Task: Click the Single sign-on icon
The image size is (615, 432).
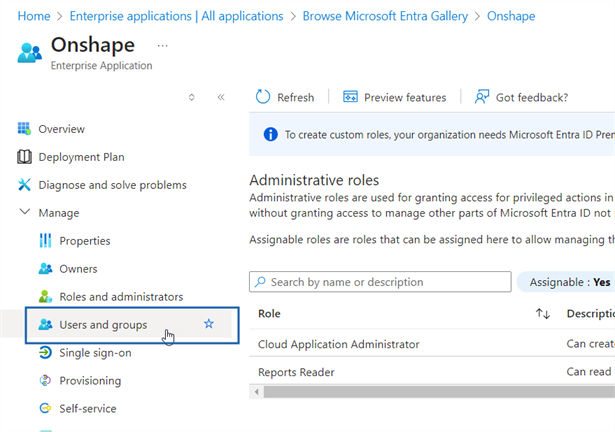Action: coord(45,353)
